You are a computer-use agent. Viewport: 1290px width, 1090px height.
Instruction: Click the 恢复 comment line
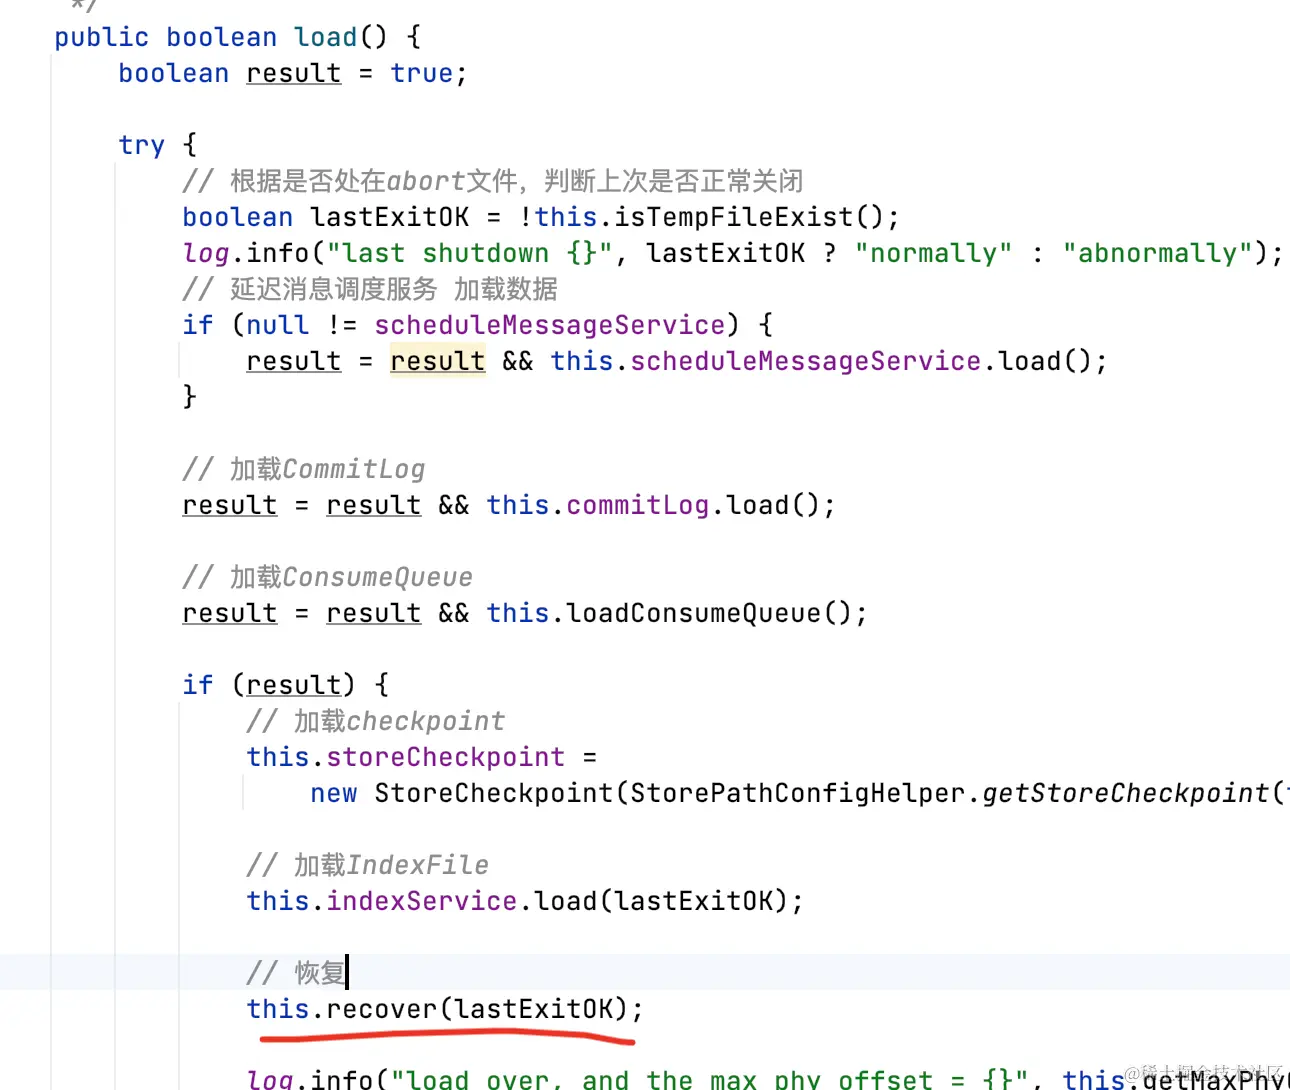[296, 973]
